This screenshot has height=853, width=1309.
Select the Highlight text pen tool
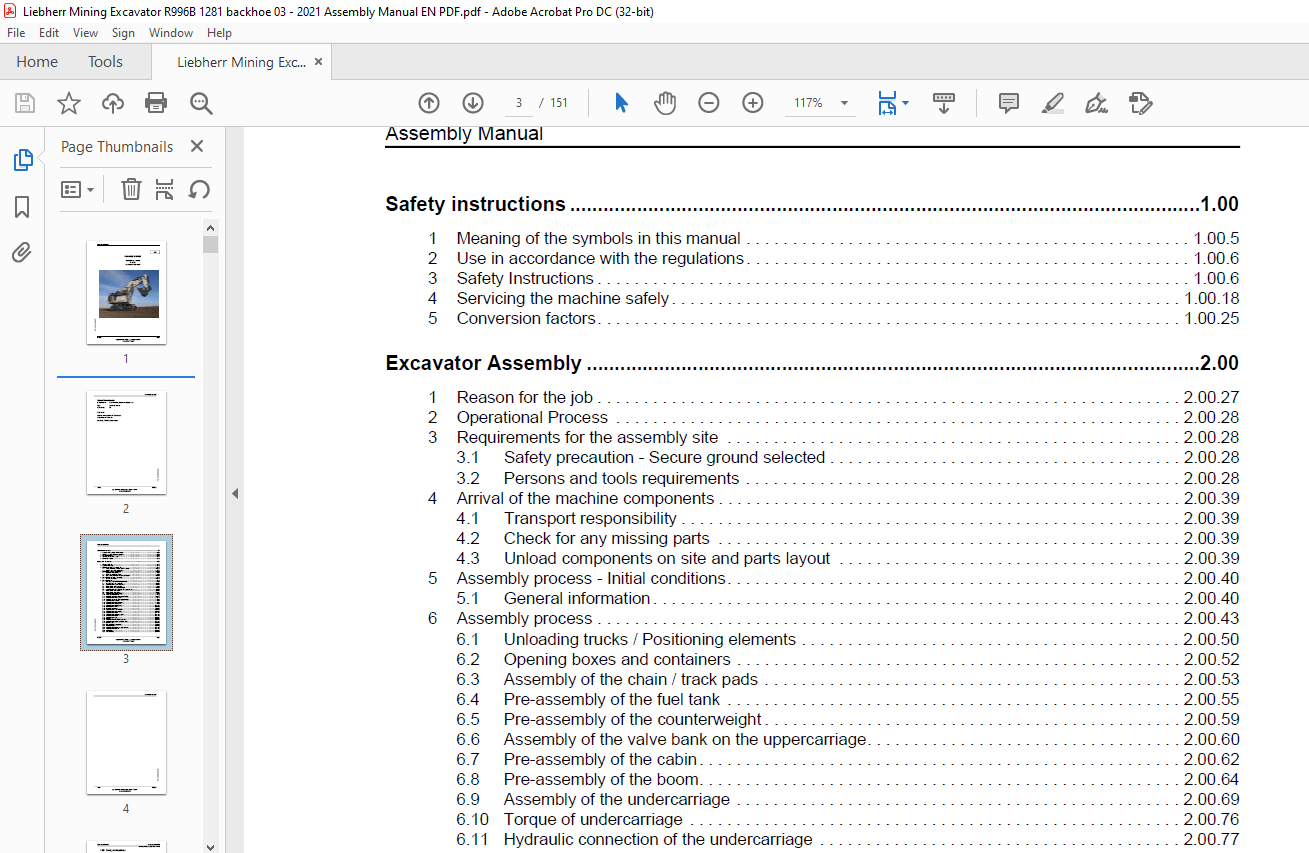coord(1052,103)
